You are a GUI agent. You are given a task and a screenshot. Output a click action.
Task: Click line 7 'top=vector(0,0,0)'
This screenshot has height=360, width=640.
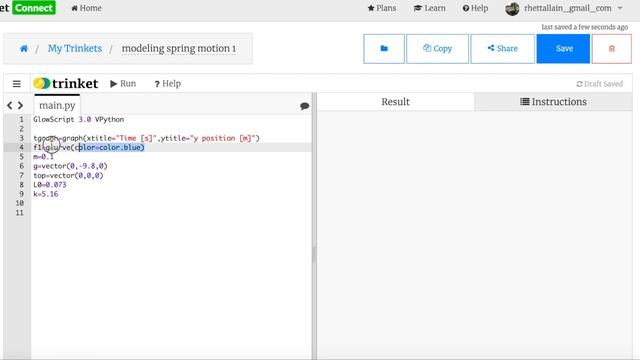[x=68, y=176]
